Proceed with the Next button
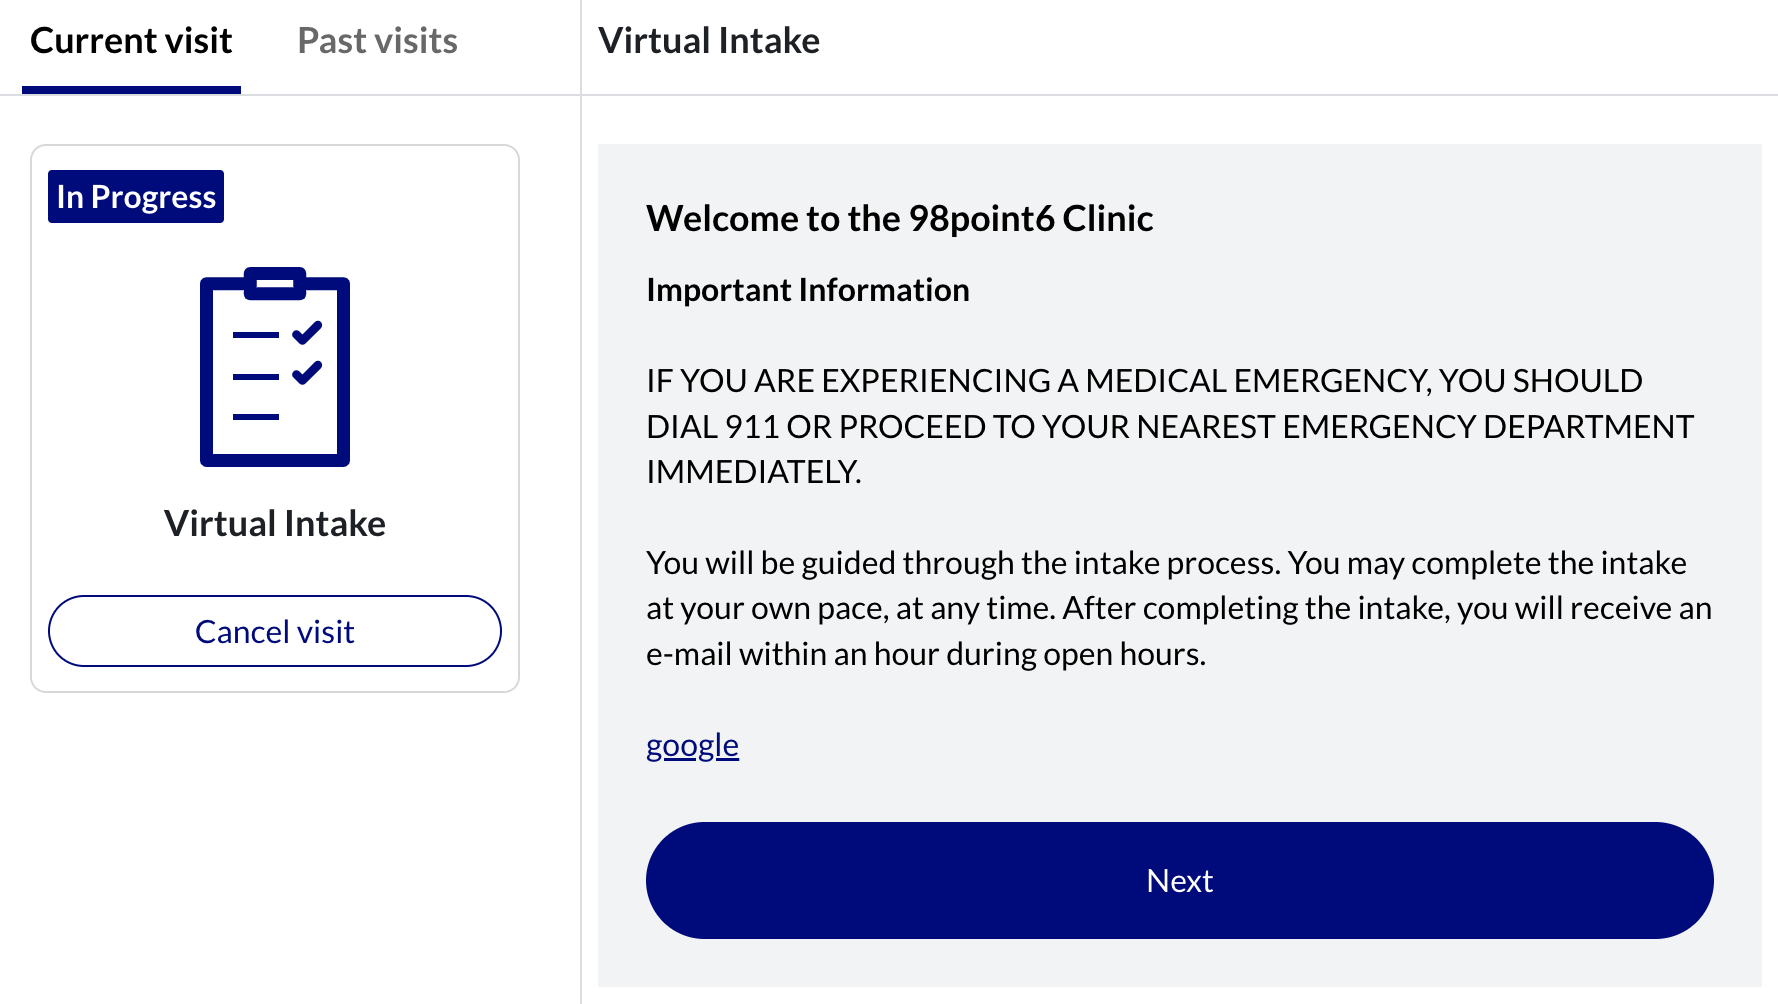The width and height of the screenshot is (1778, 1004). [1180, 880]
